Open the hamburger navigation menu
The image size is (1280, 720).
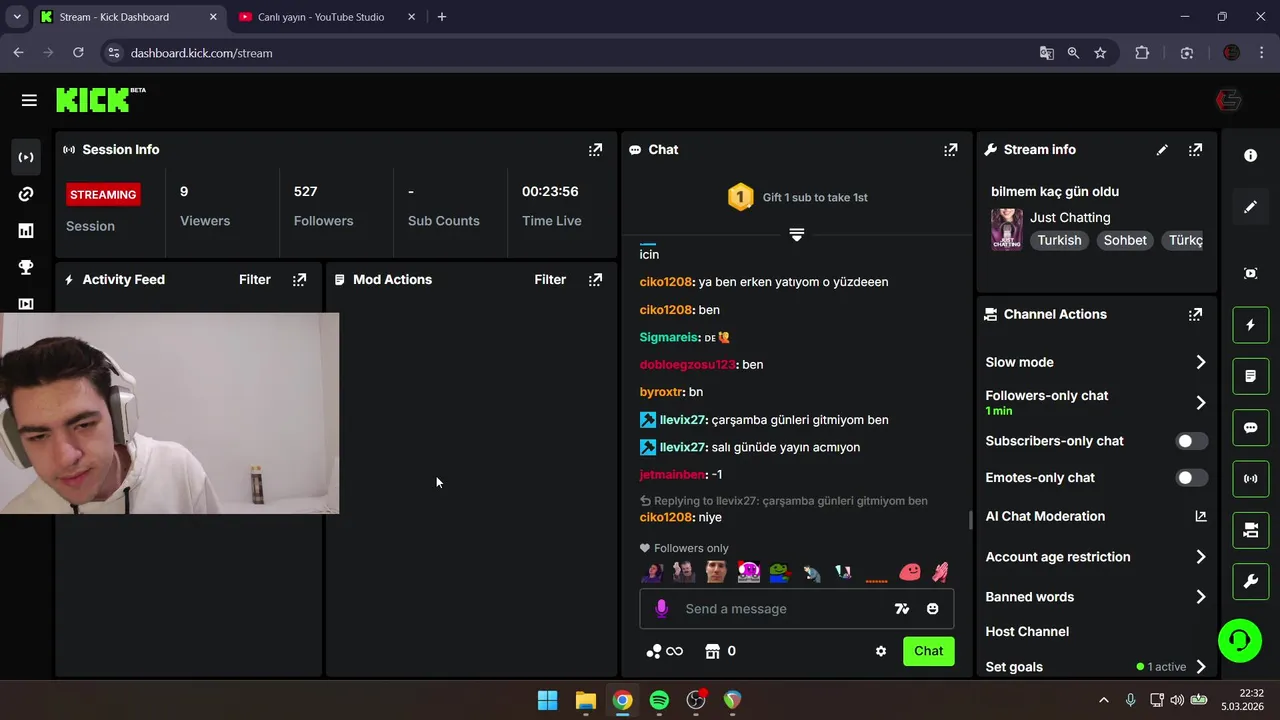pos(29,100)
